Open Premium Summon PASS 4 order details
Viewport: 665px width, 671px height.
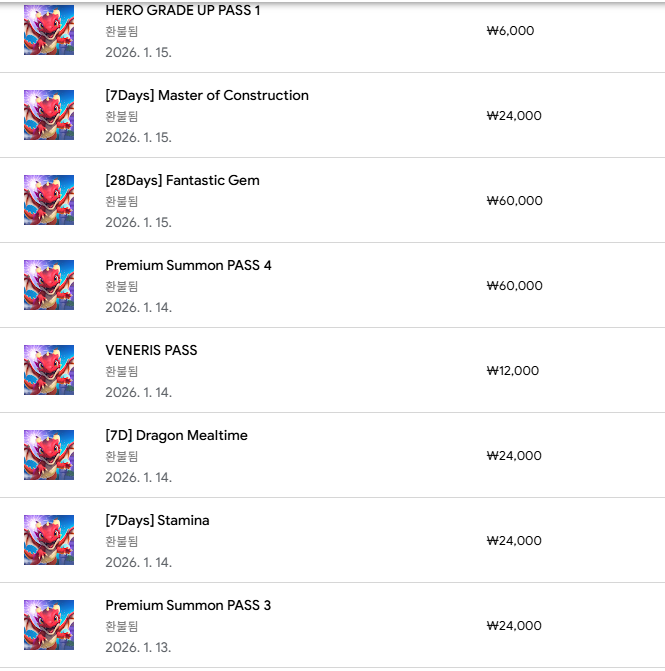(188, 266)
